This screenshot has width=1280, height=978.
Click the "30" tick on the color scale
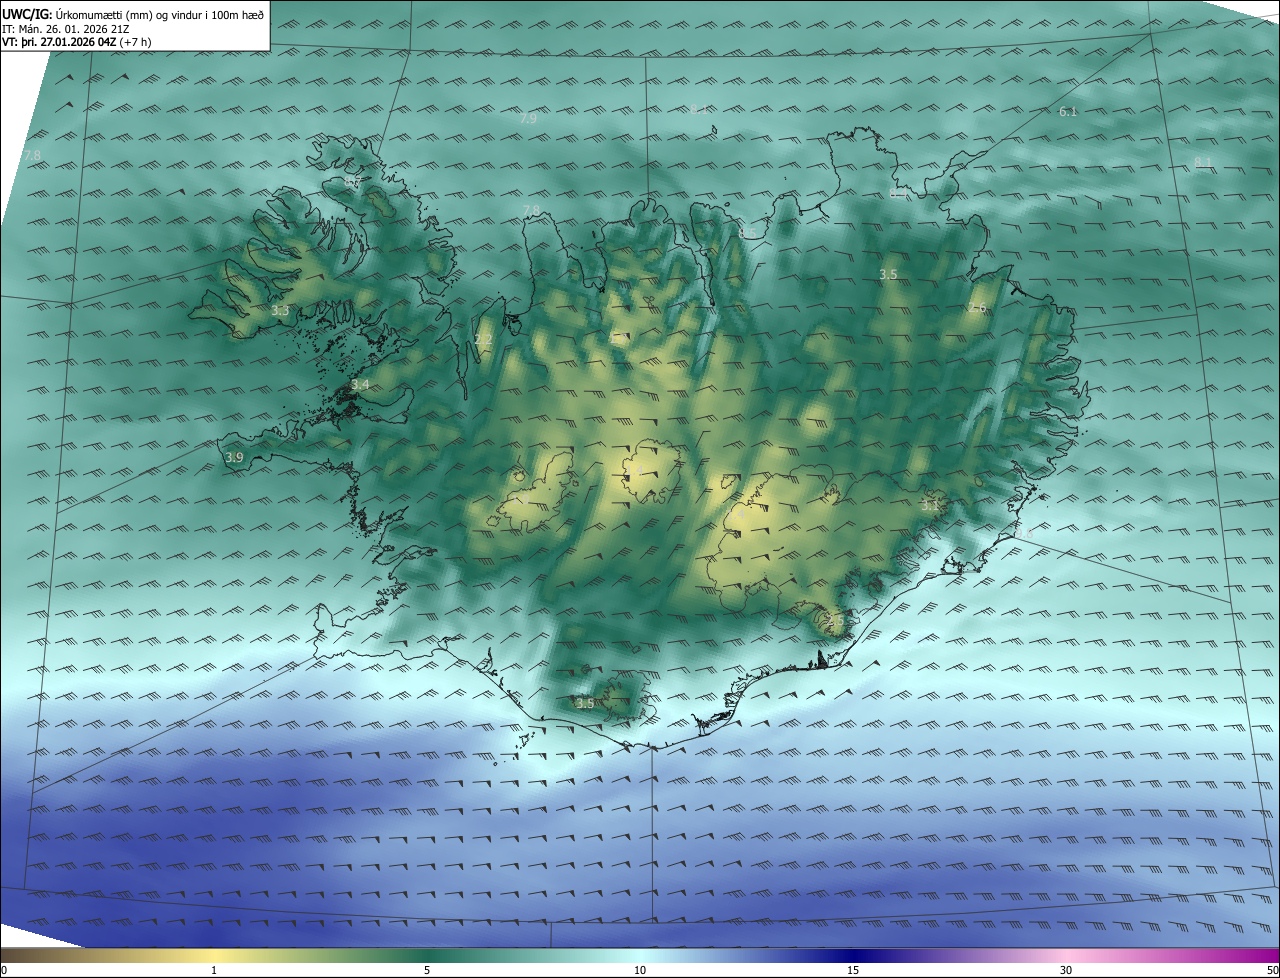pyautogui.click(x=1066, y=970)
